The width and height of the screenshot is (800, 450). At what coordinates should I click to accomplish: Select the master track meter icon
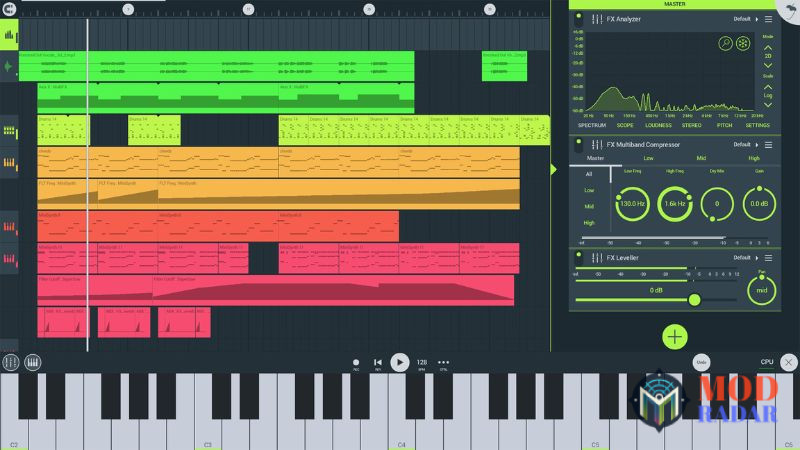coord(9,35)
